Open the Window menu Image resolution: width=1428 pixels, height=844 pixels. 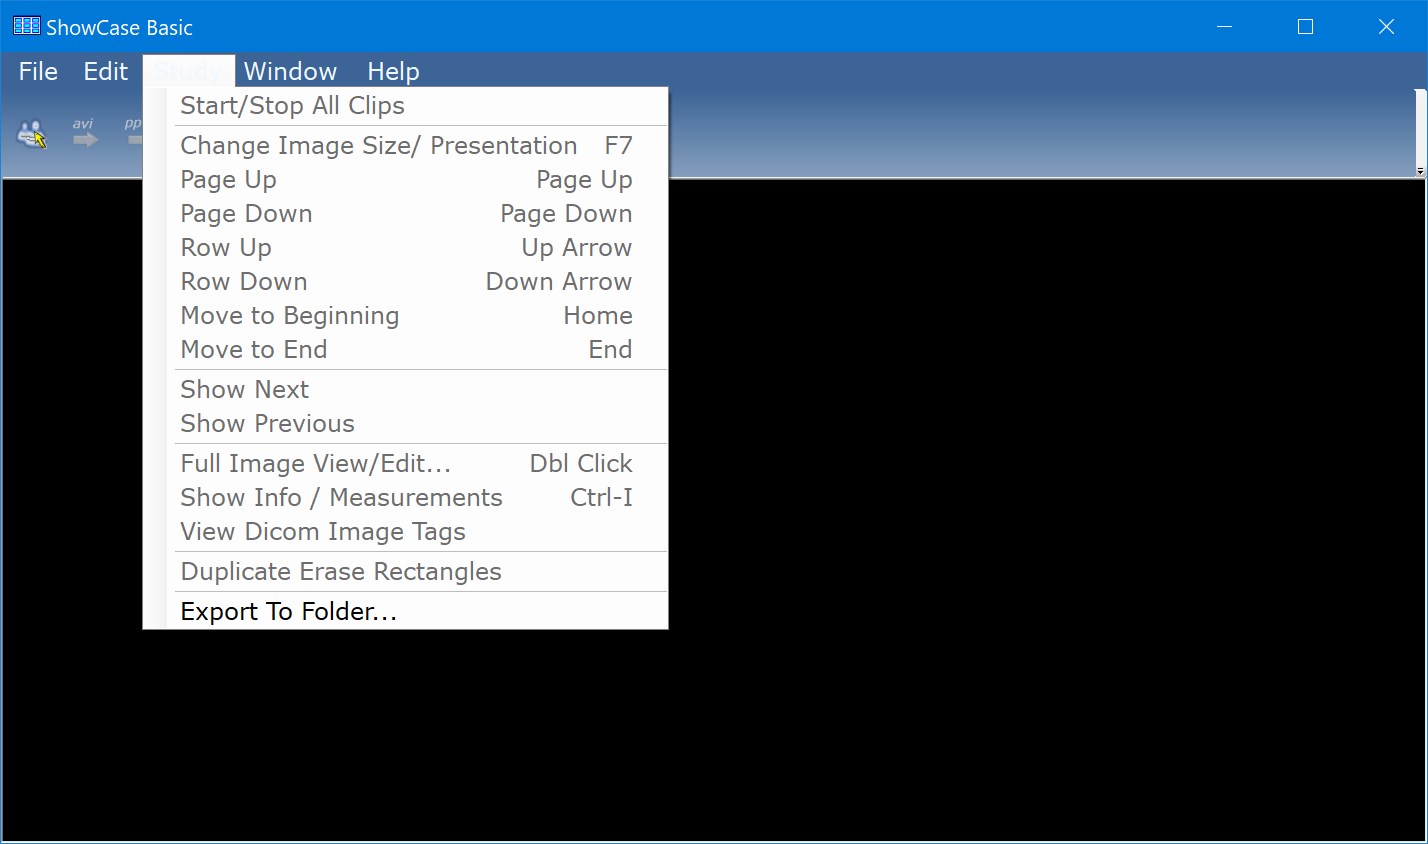(290, 72)
